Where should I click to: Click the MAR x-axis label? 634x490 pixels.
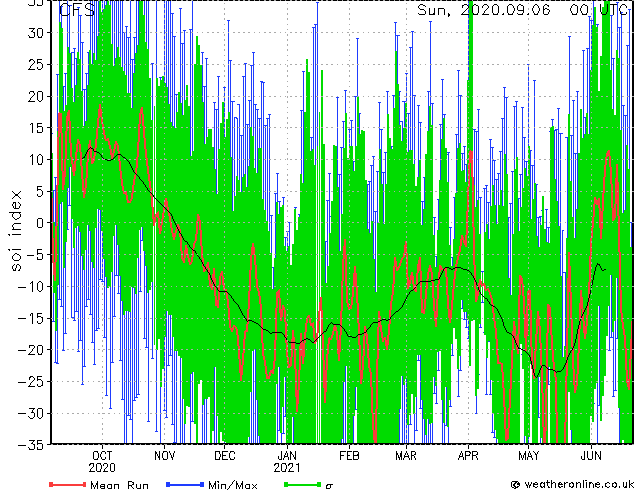[x=406, y=456]
